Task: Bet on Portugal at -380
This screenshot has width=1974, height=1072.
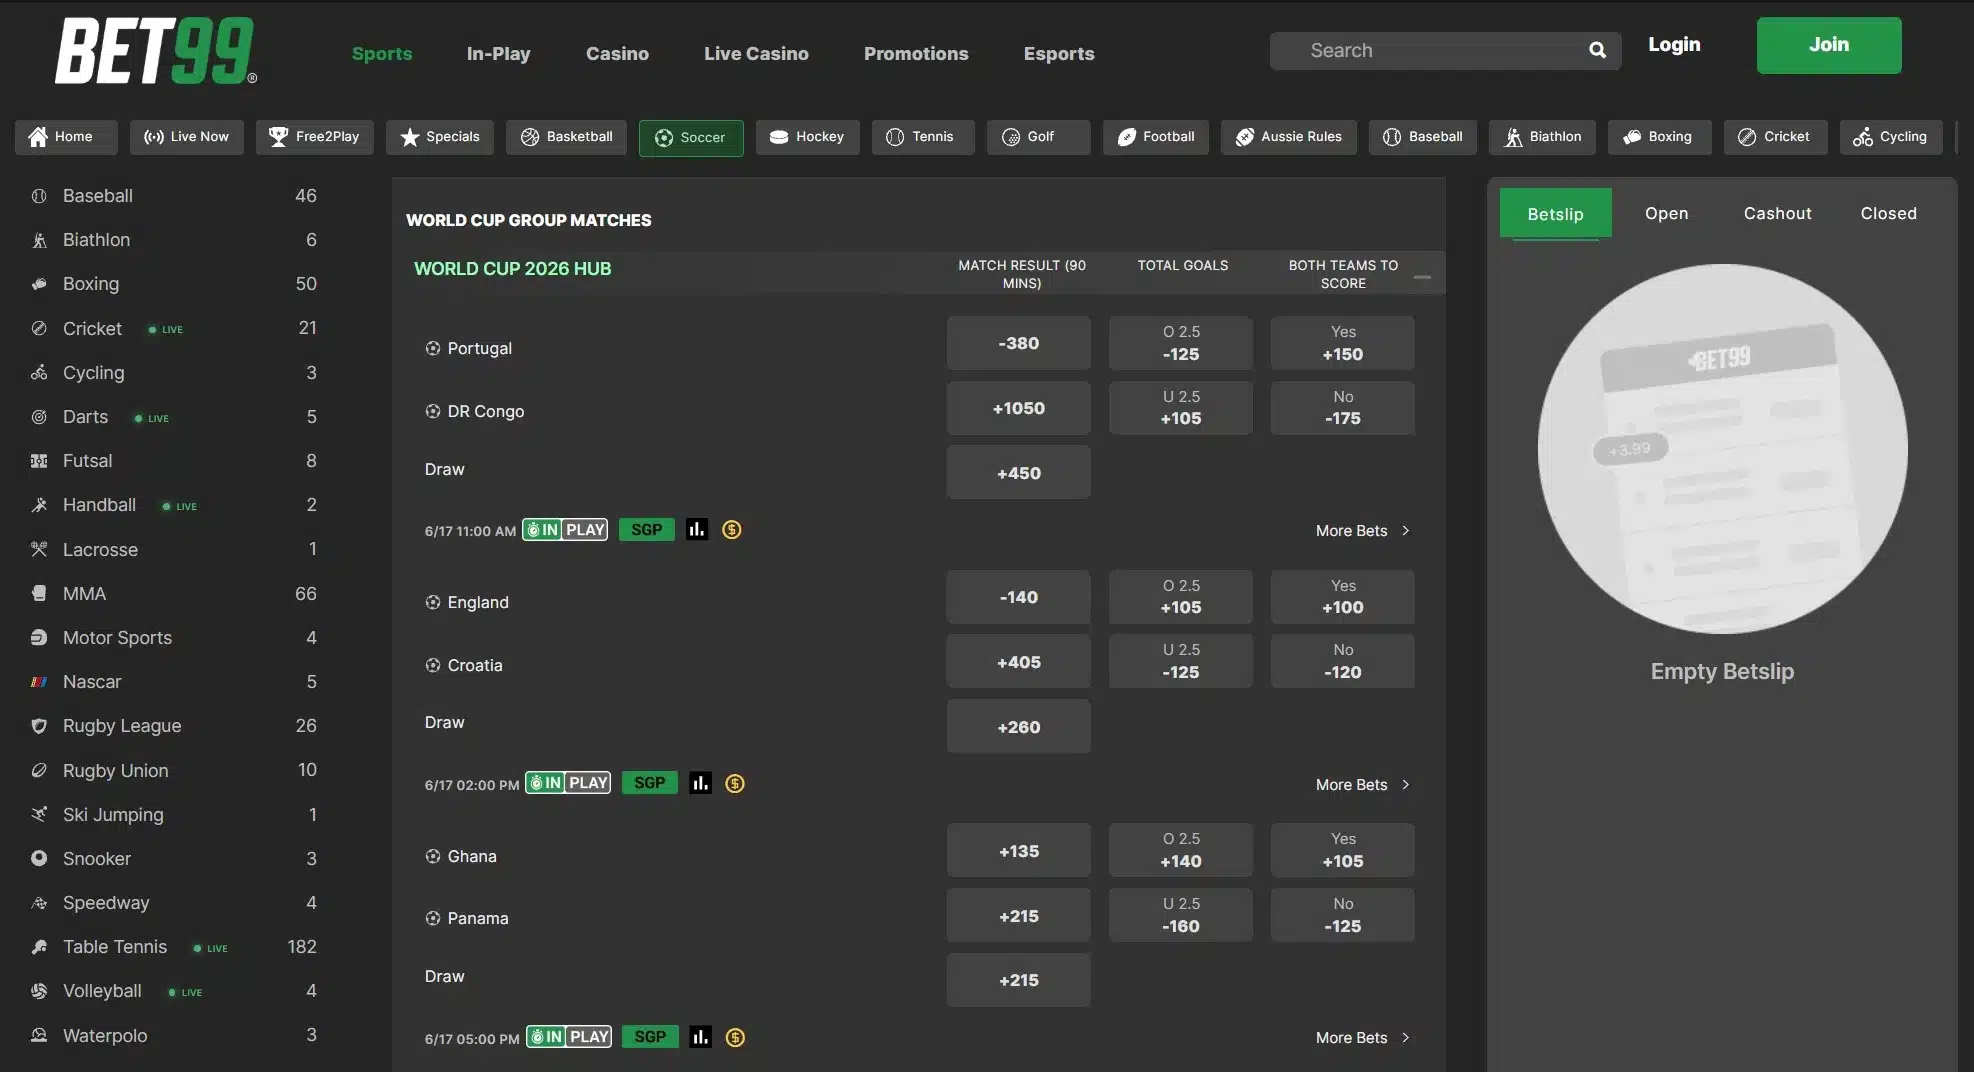Action: 1018,343
